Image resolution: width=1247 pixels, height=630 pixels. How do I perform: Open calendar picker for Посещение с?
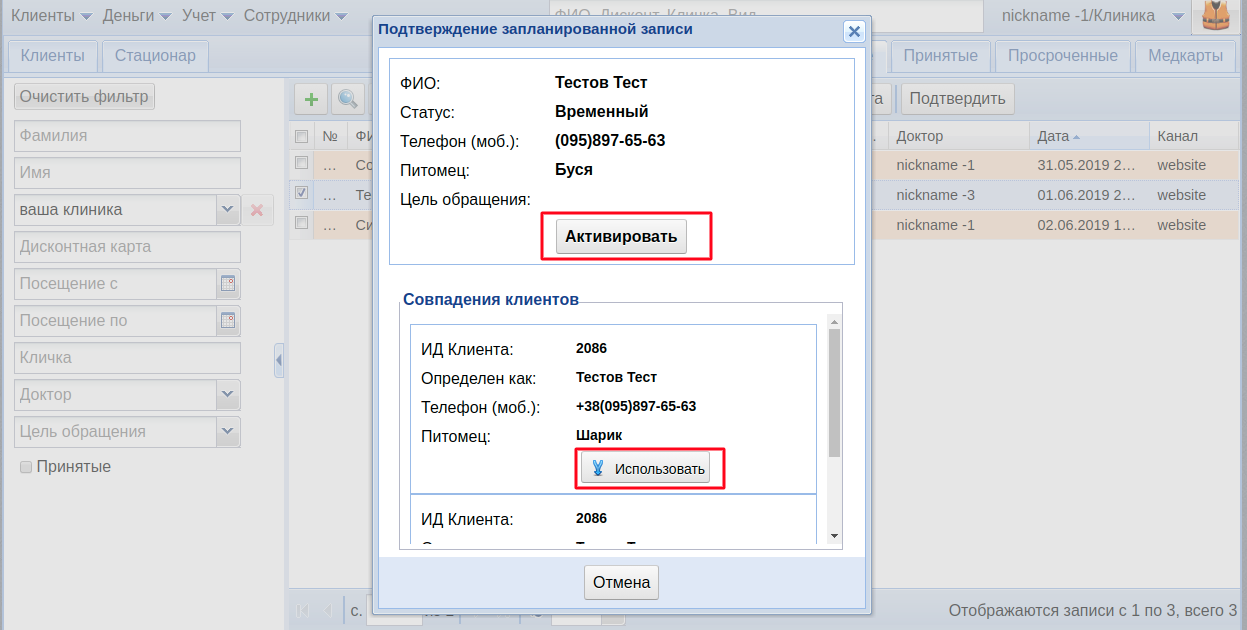[x=228, y=284]
